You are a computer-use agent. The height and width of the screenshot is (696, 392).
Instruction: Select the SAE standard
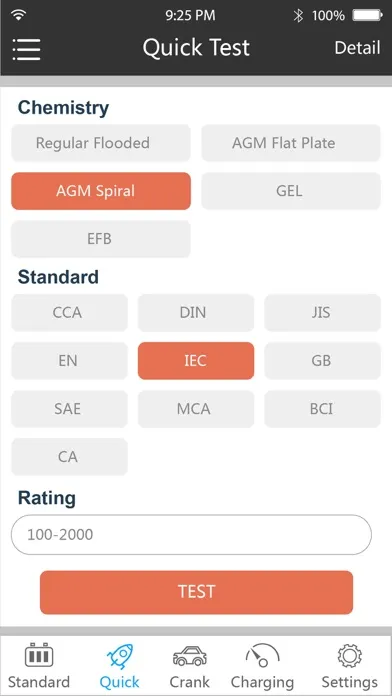[x=69, y=409]
